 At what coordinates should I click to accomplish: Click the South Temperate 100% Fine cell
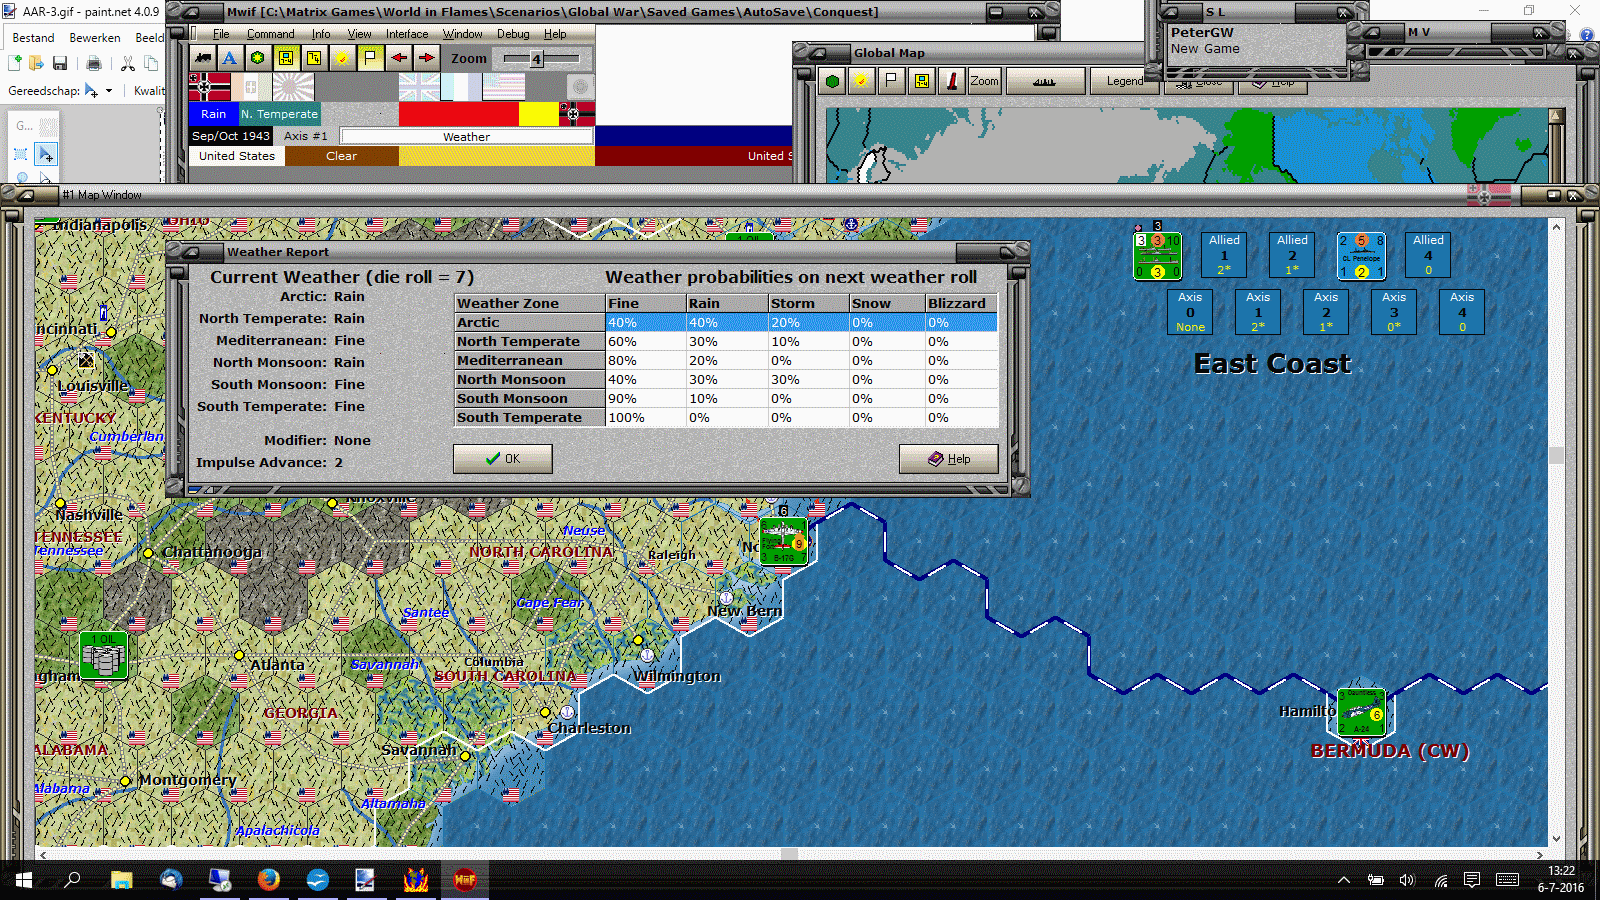tap(645, 418)
